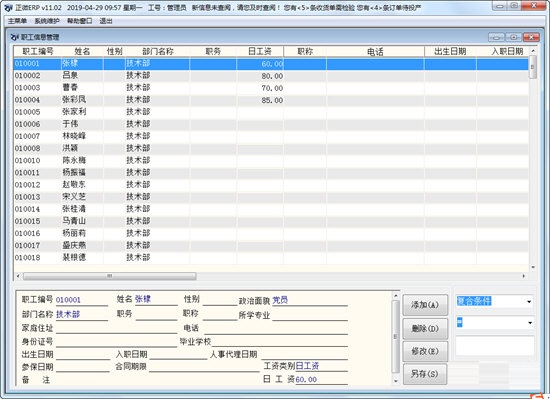Select employee row 010016 杨丽莉
The image size is (550, 399).
point(271,233)
